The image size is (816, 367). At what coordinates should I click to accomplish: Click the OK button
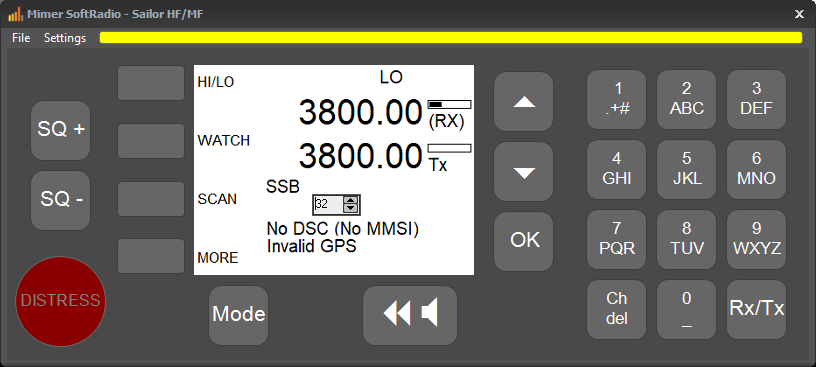pyautogui.click(x=524, y=241)
